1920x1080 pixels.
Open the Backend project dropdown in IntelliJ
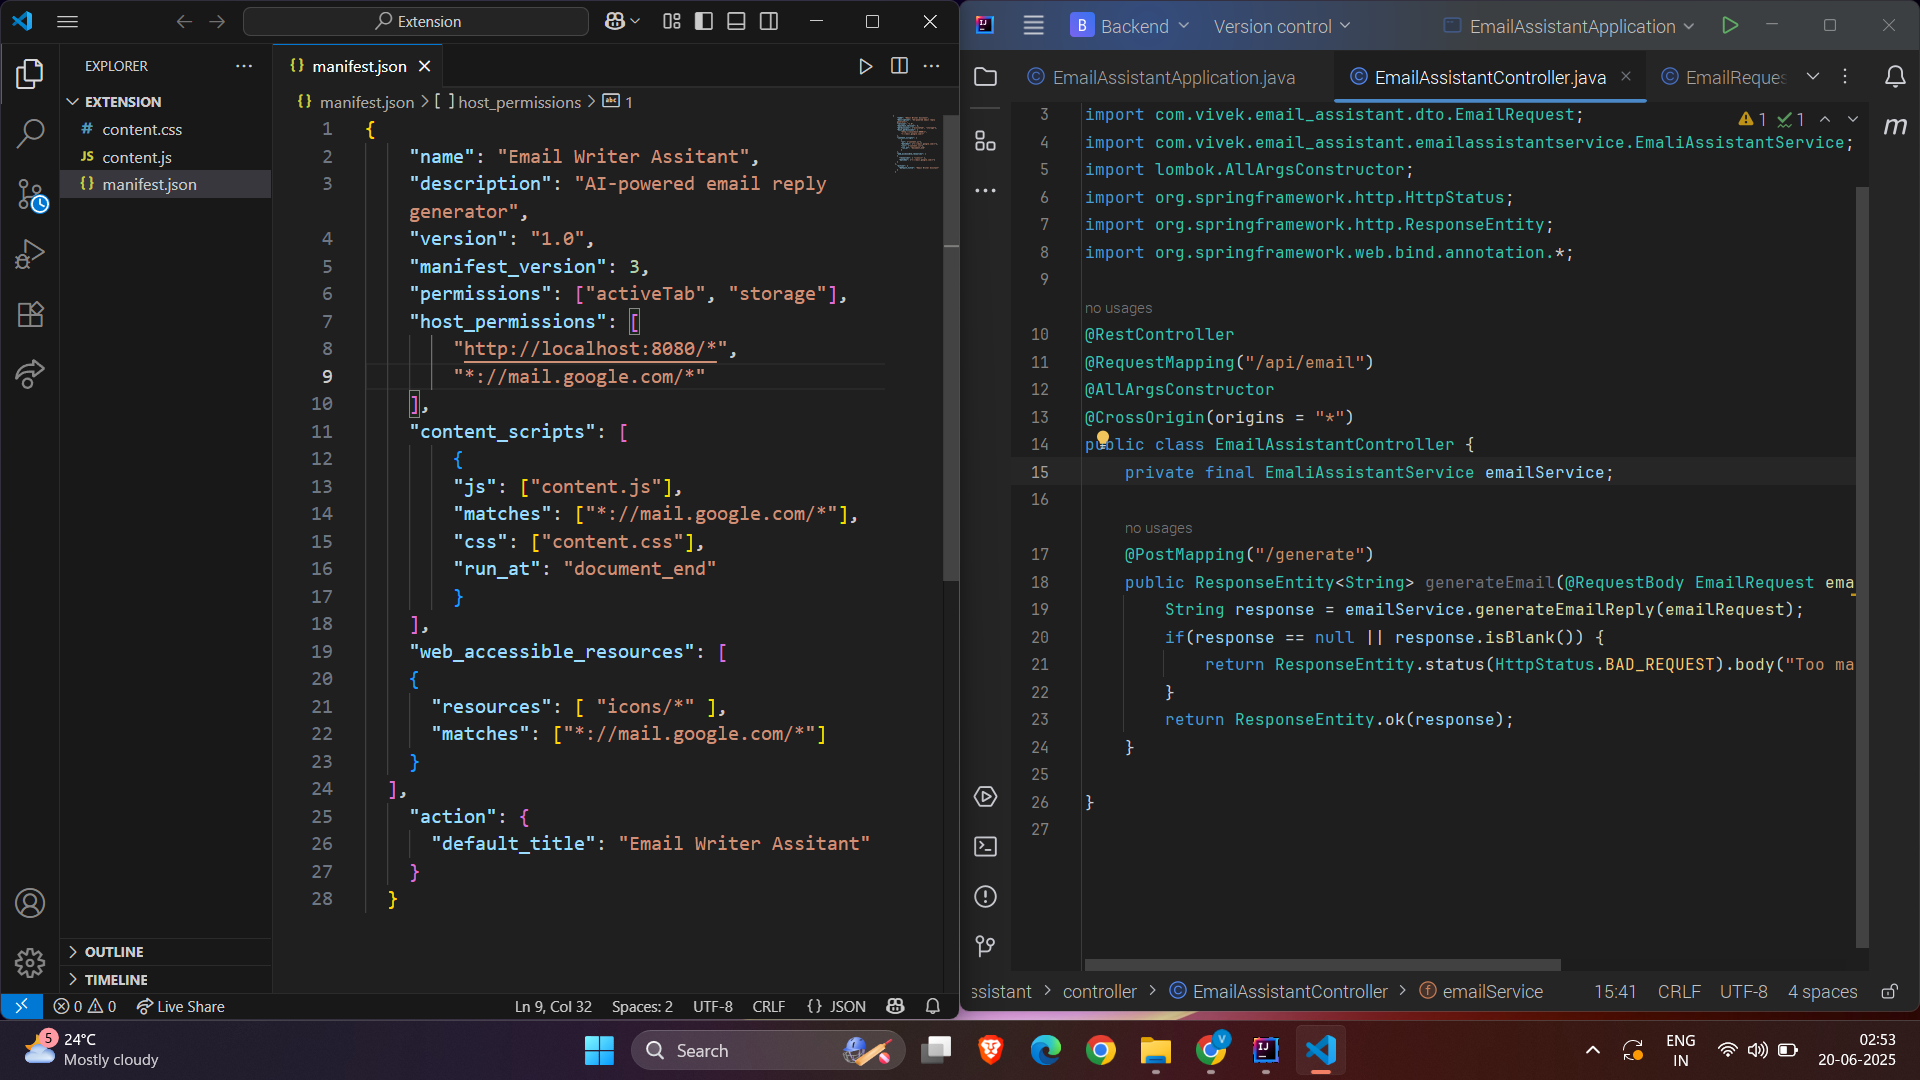point(1130,26)
